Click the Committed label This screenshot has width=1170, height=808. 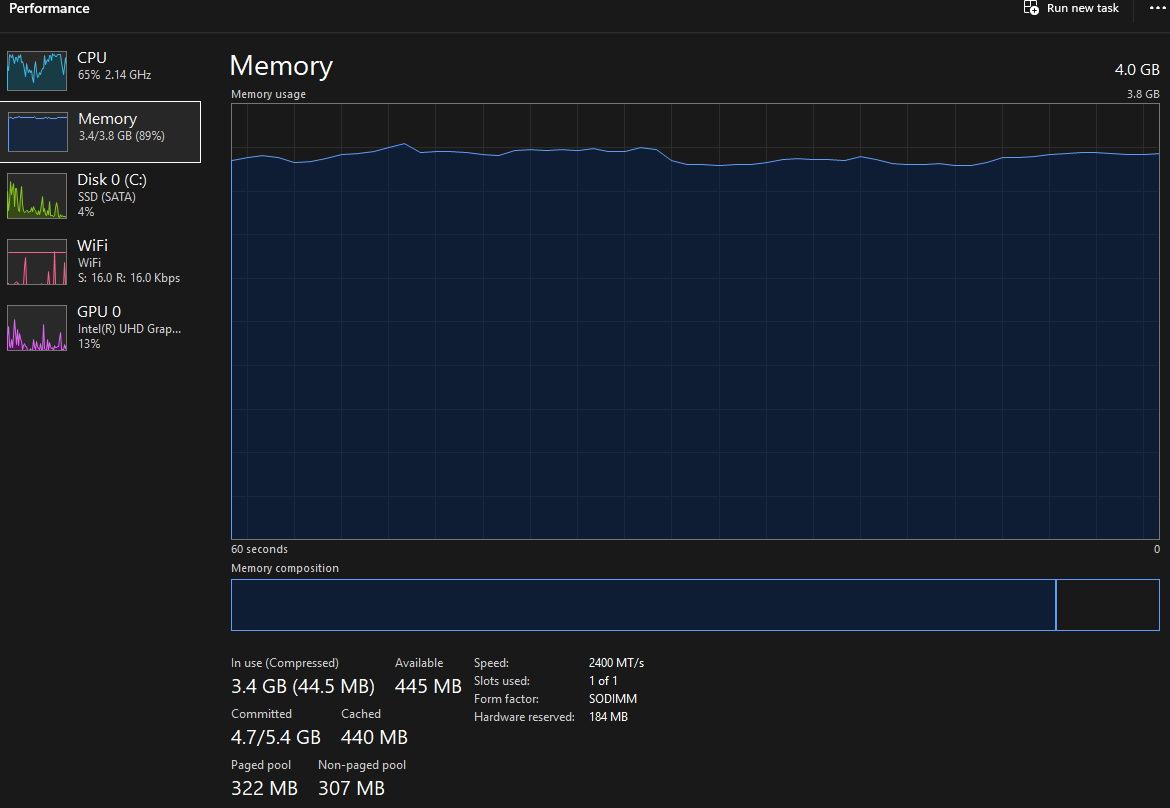click(x=261, y=714)
